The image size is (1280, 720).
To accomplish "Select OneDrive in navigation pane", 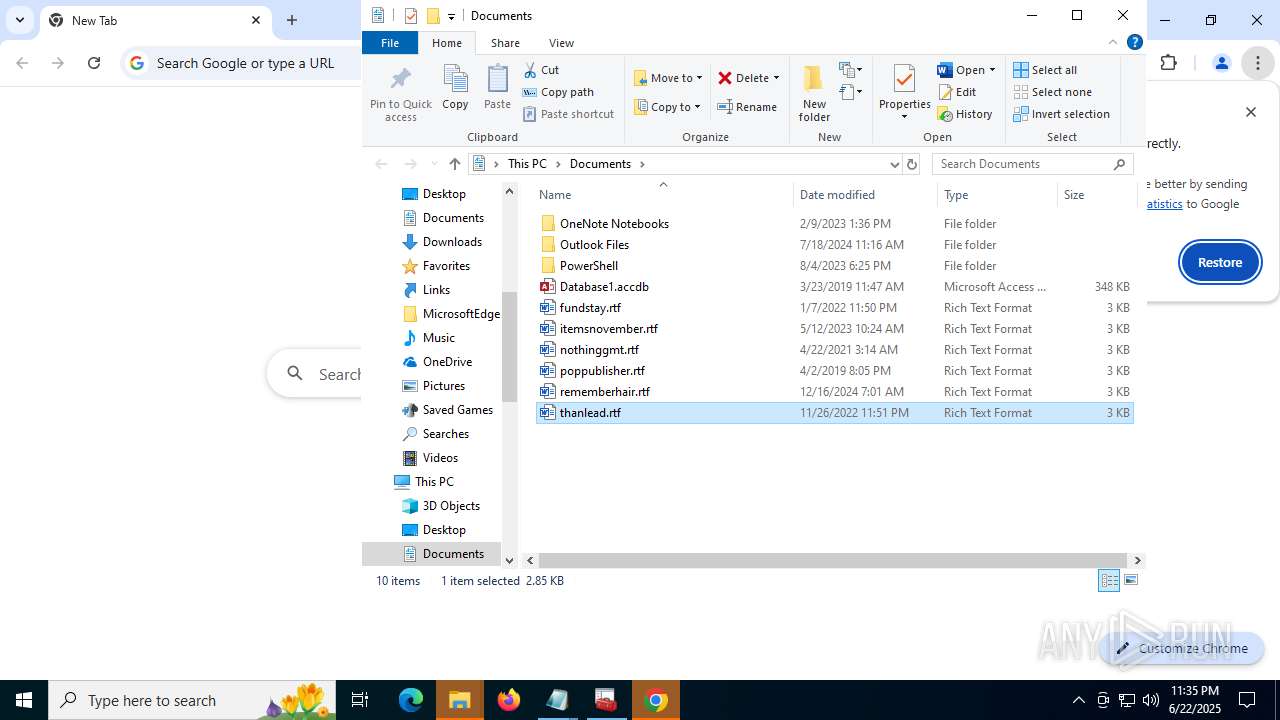I will pyautogui.click(x=447, y=362).
